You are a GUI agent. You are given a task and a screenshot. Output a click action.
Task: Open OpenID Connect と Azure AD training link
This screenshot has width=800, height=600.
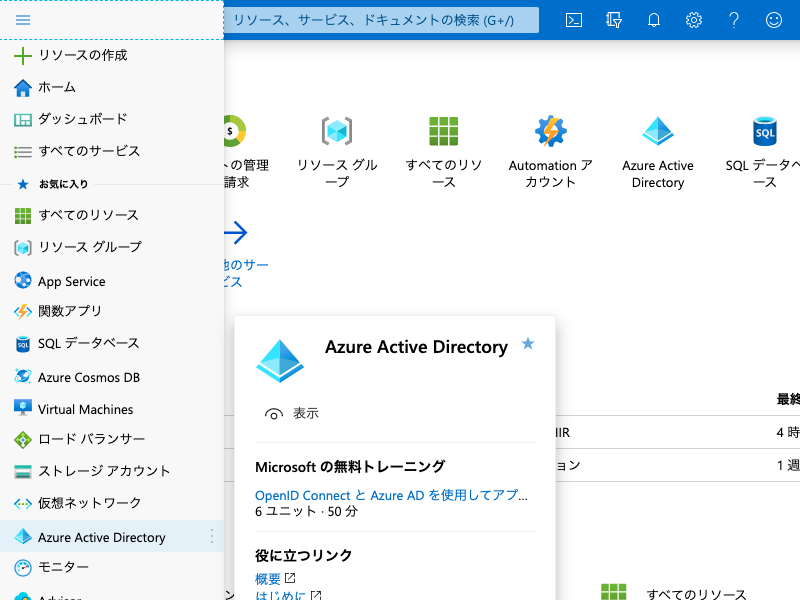tap(391, 495)
